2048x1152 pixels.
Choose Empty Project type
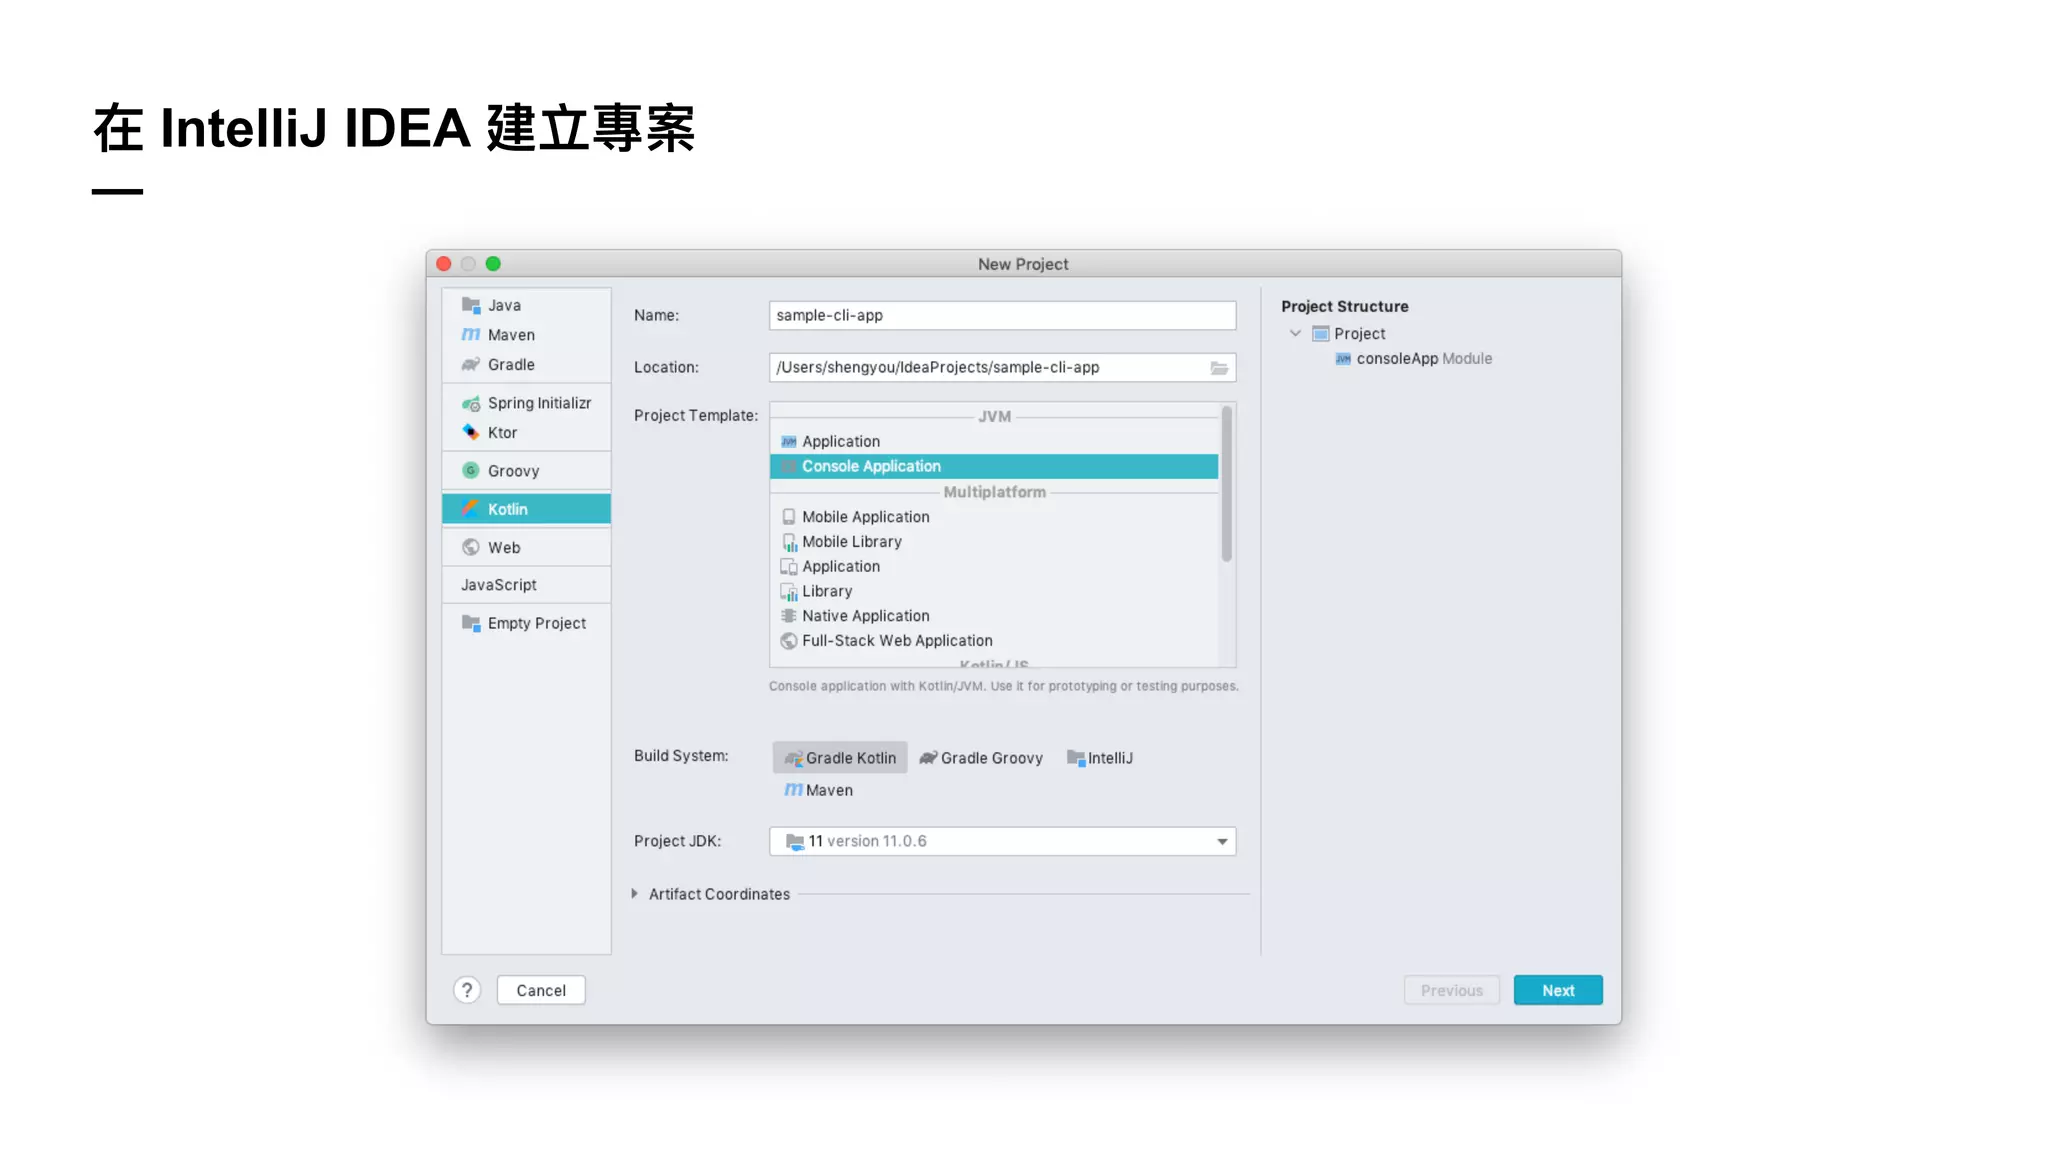(x=526, y=623)
